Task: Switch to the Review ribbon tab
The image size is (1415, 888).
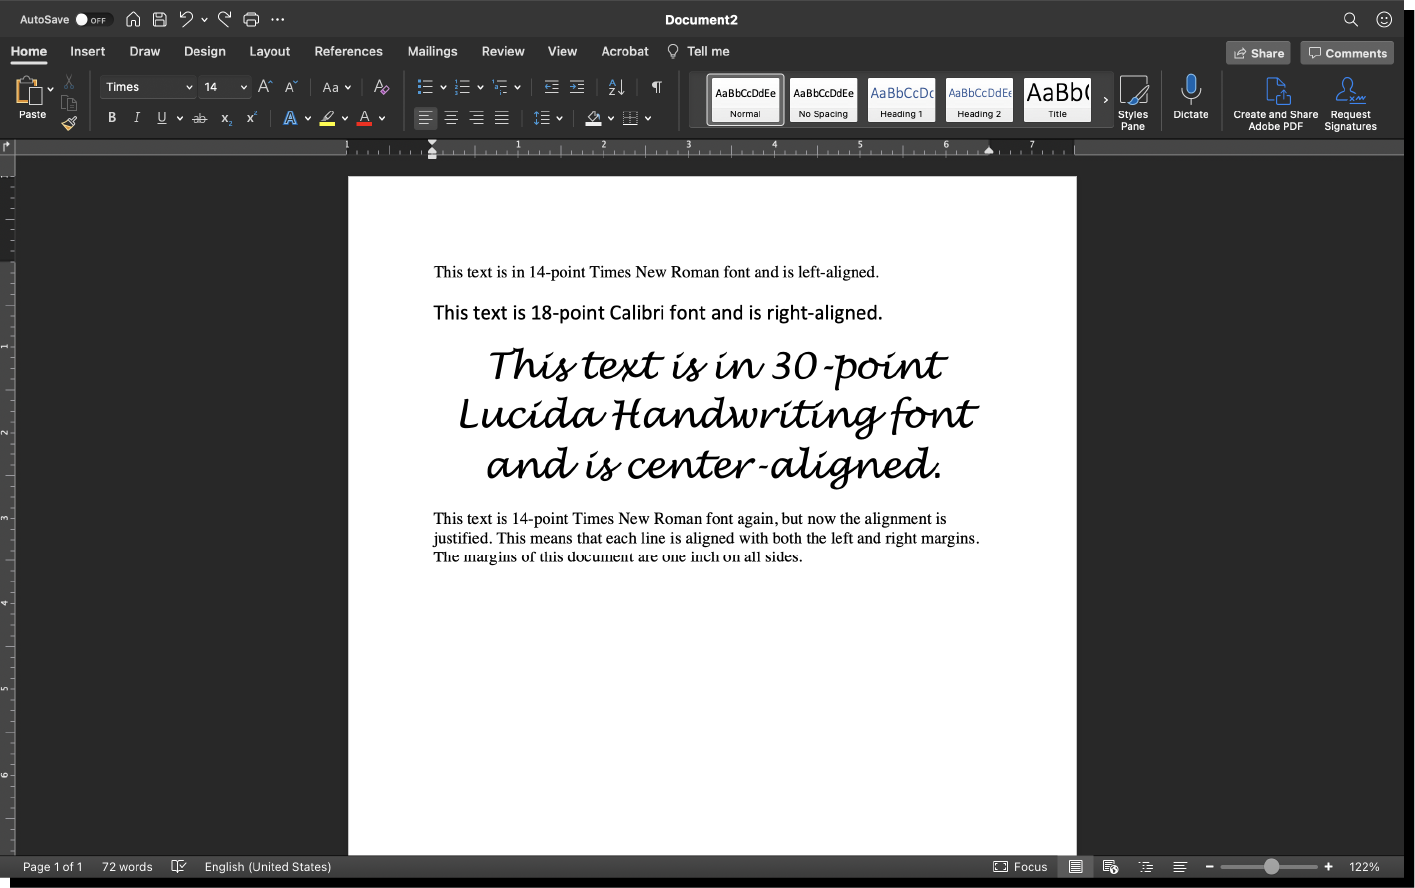Action: pyautogui.click(x=502, y=51)
